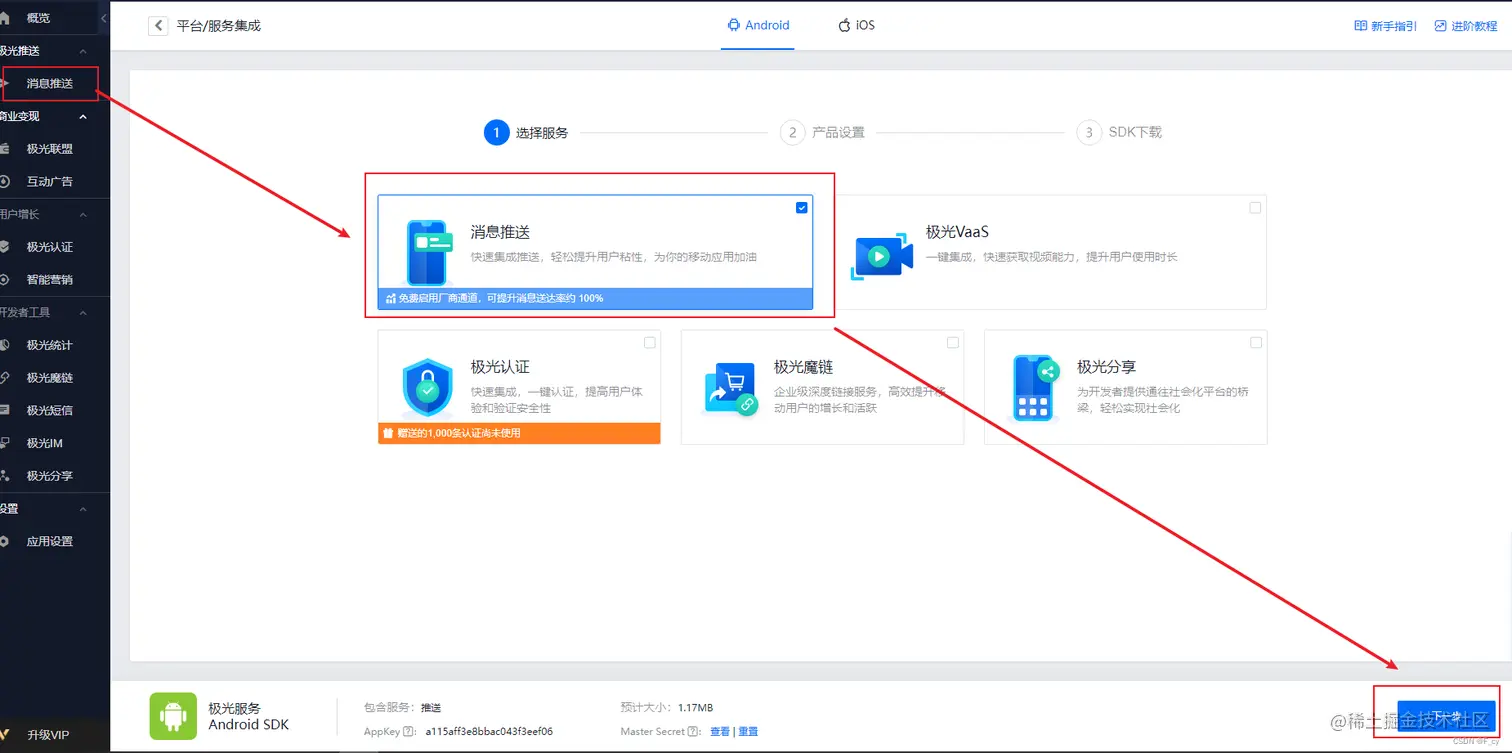The height and width of the screenshot is (753, 1512).
Task: Check the 极光分享 card checkbox
Action: (x=1256, y=343)
